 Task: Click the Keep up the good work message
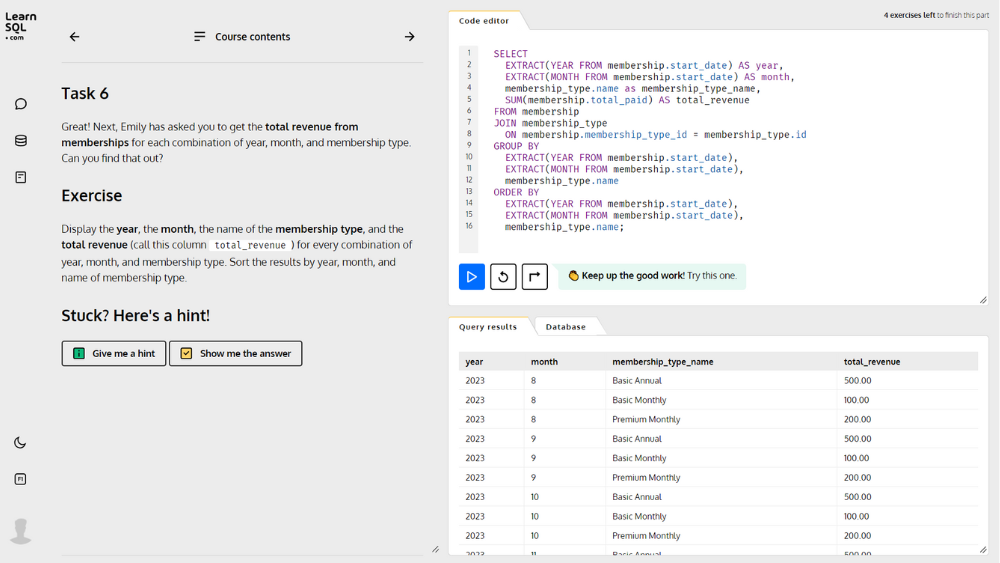[x=652, y=276]
